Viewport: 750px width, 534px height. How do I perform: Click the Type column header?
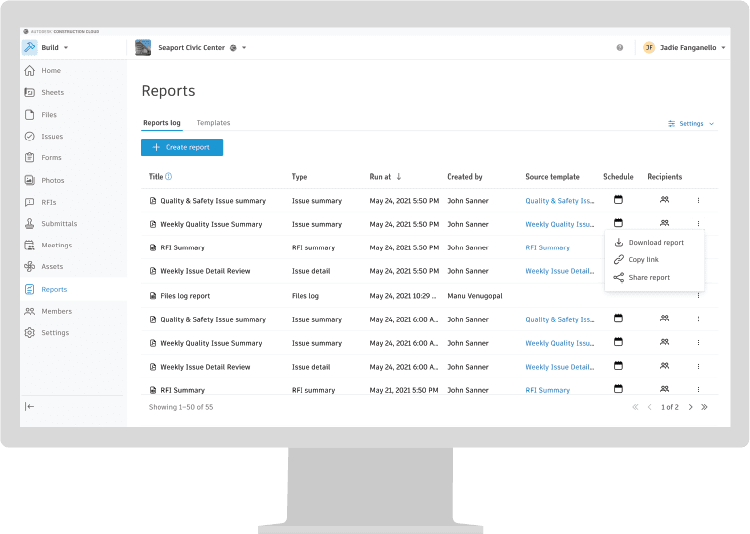coord(299,177)
